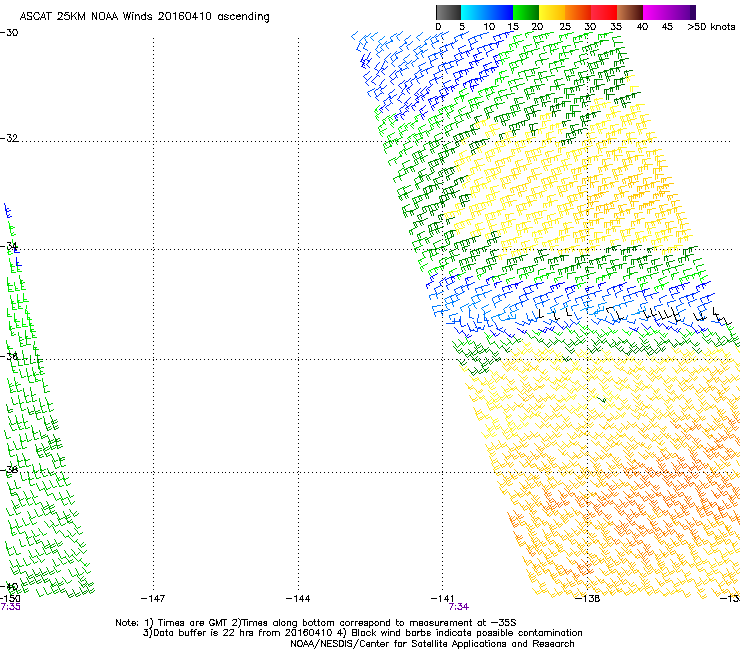Screen dimensions: 740x650
Task: Click the "-138" longitude axis label
Action: click(588, 599)
